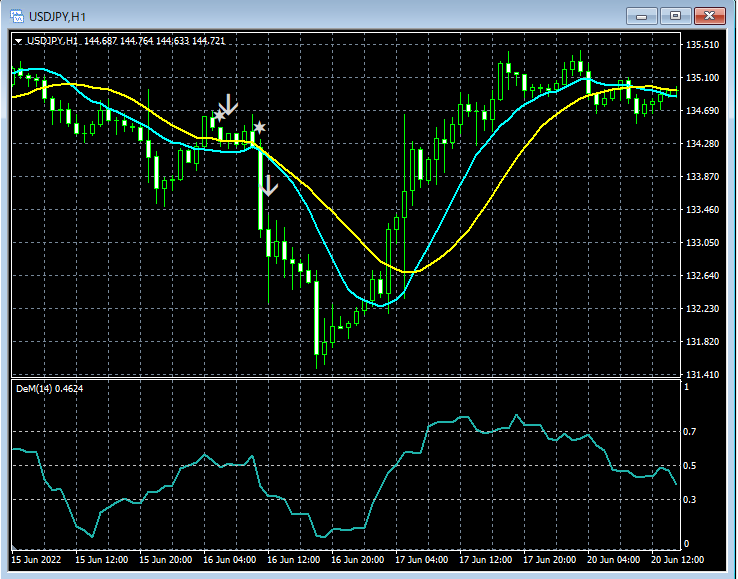Click the 134.690 price scale label
This screenshot has height=579, width=738.
pos(703,111)
